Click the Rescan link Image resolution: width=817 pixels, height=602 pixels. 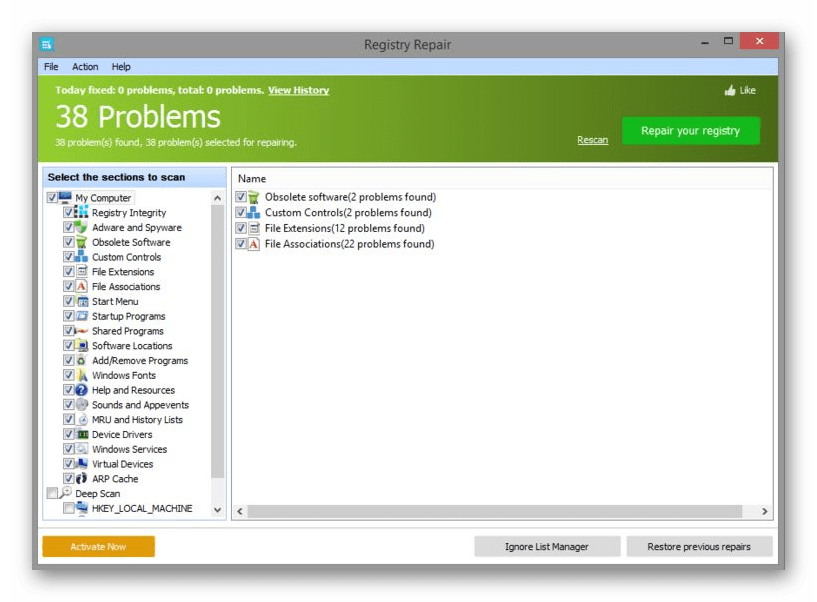tap(592, 140)
